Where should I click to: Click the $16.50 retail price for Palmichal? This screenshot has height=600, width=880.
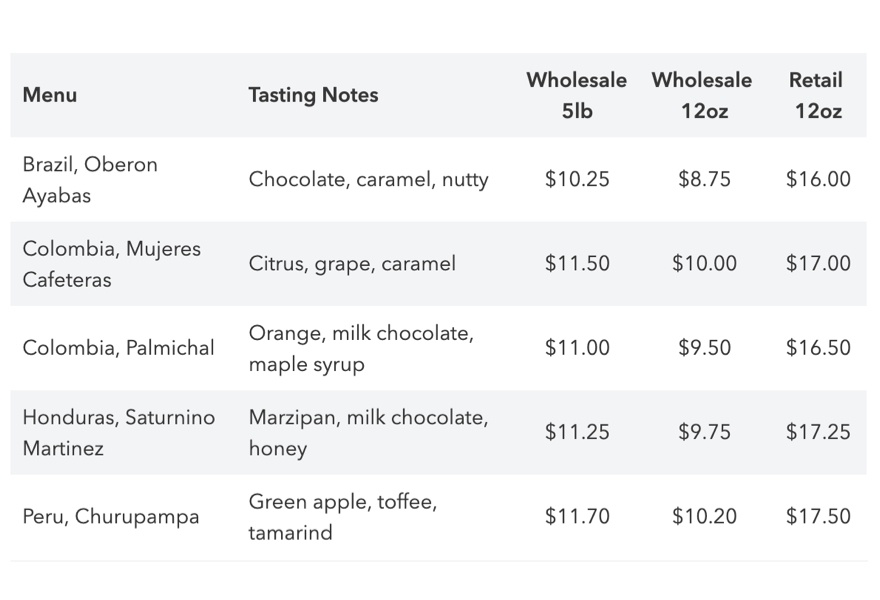(818, 347)
